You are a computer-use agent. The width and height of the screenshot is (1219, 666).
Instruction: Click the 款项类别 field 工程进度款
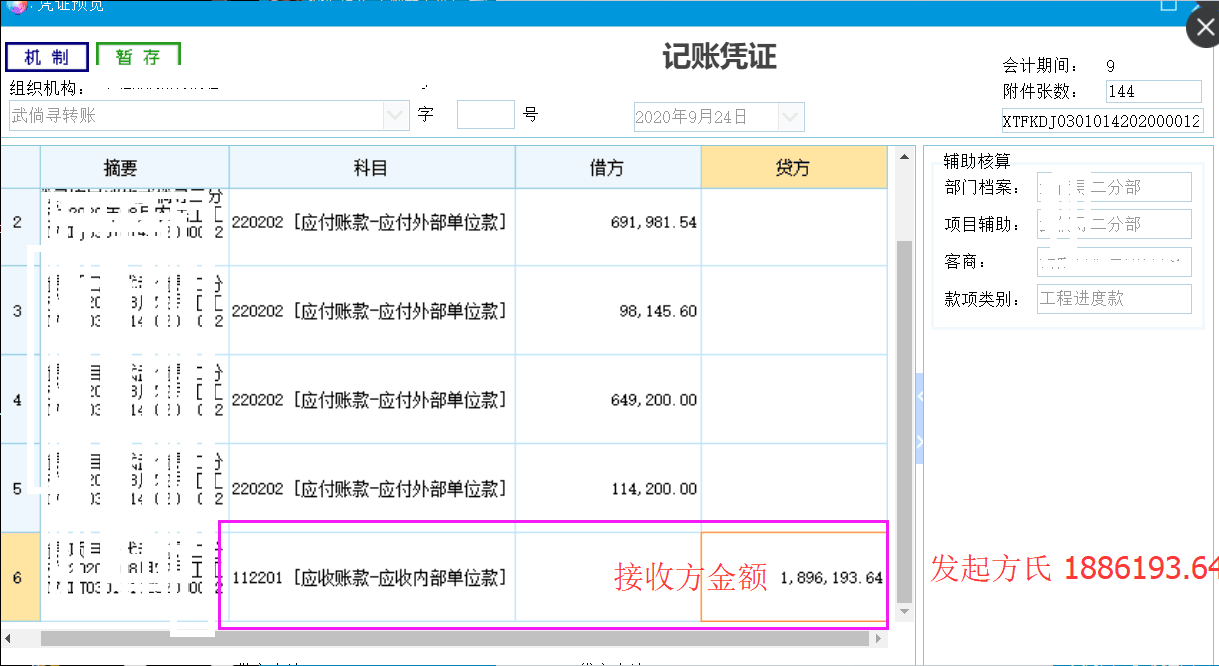1113,298
